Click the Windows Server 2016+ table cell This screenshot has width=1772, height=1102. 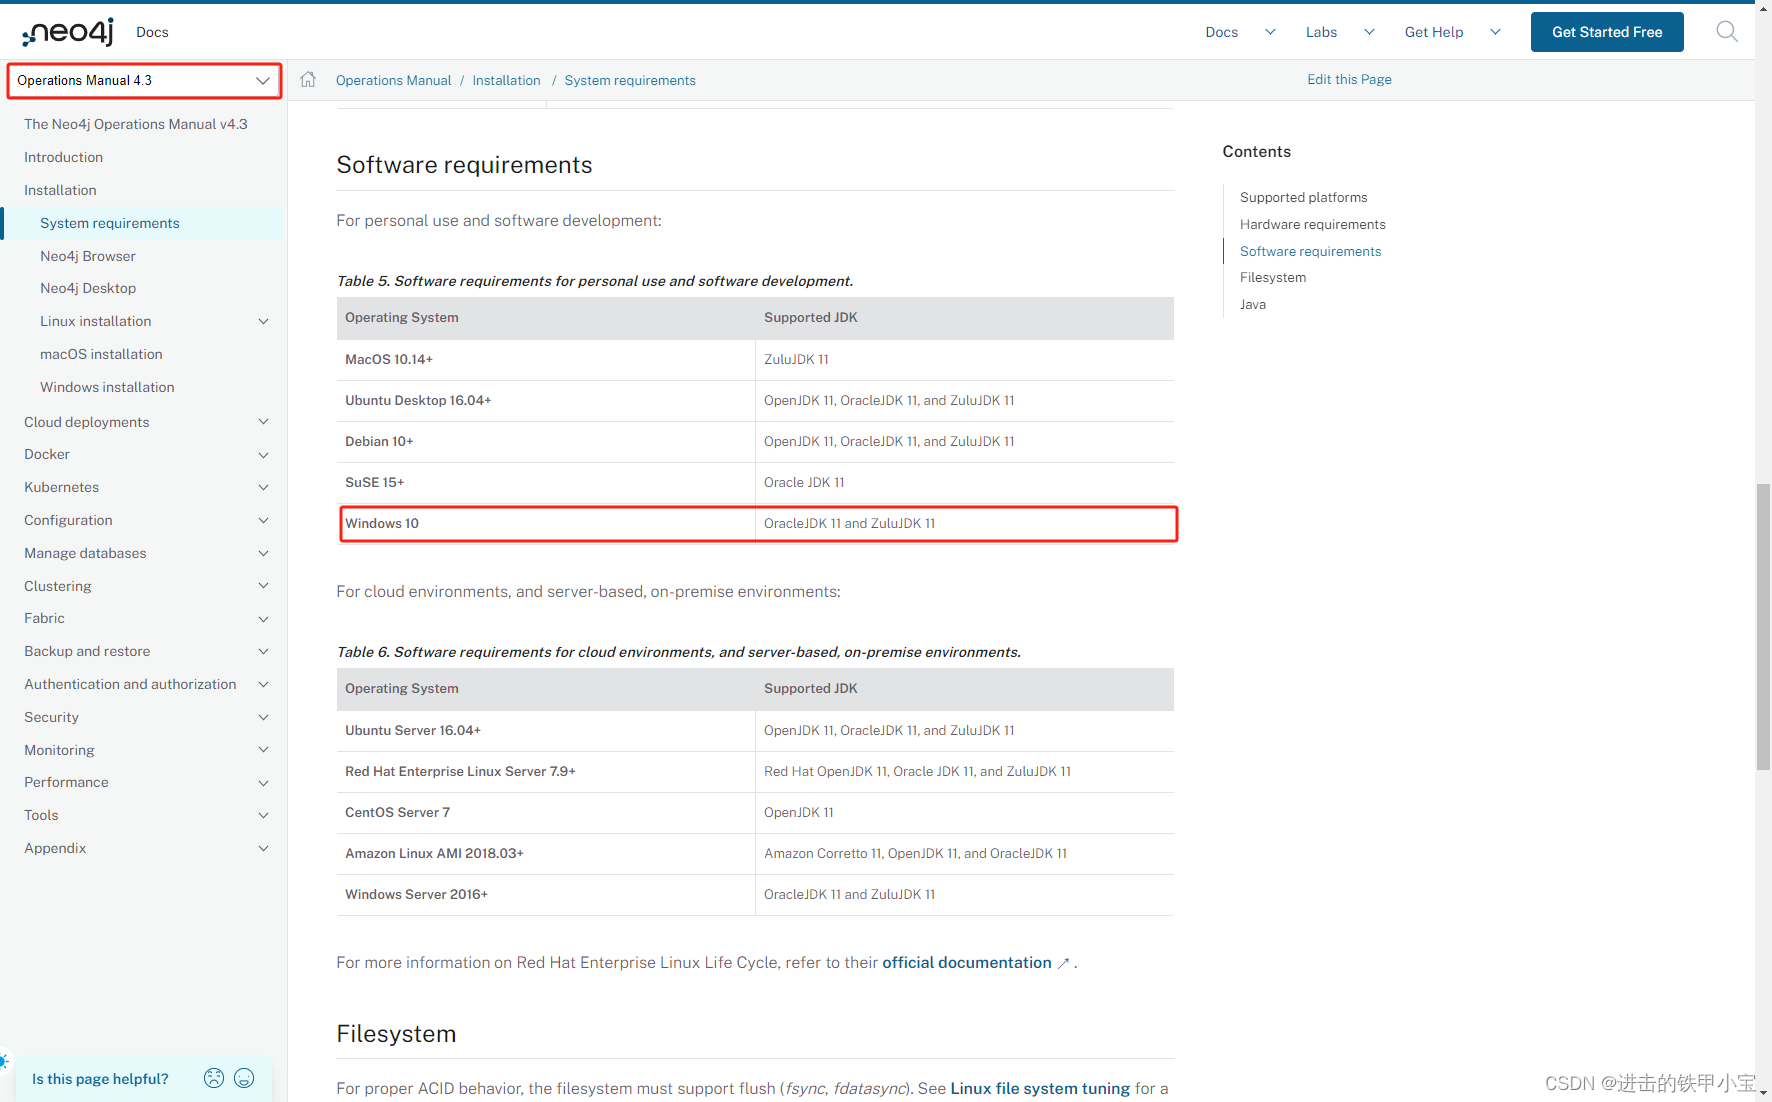tap(546, 894)
